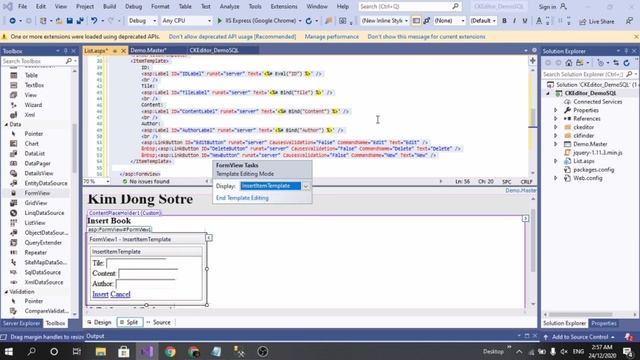Image resolution: width=640 pixels, height=360 pixels.
Task: Click the Title text field in the template
Action: (136, 263)
